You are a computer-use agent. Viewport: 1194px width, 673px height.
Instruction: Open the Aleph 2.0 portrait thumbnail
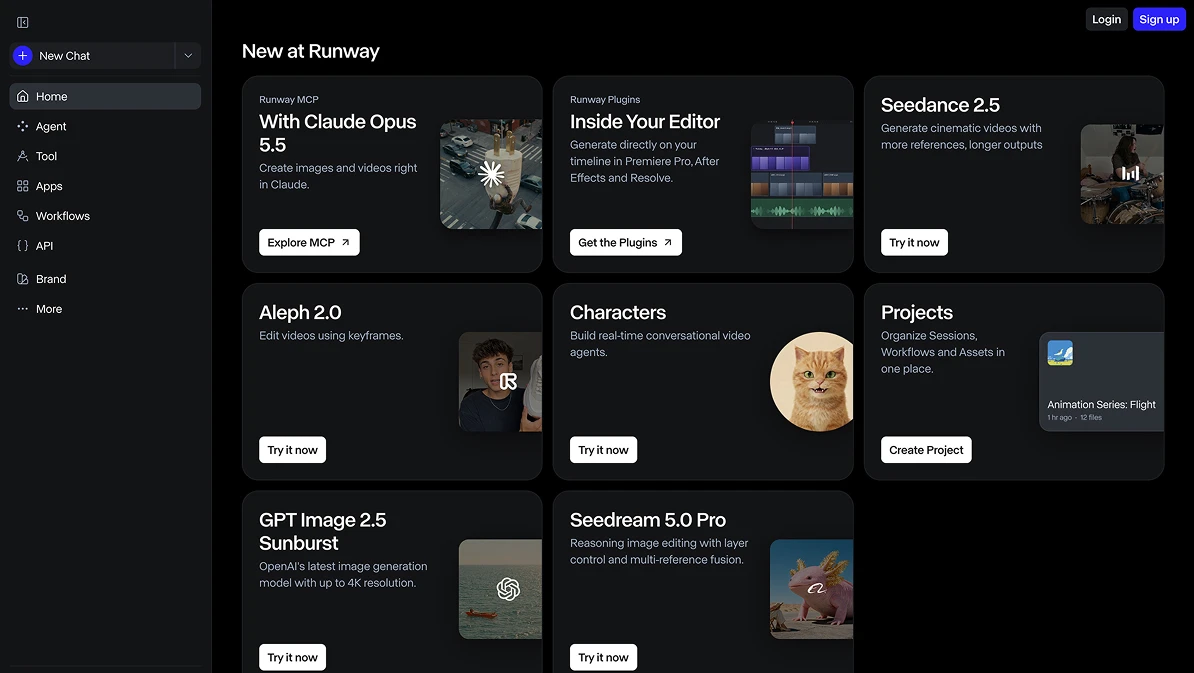coord(500,381)
